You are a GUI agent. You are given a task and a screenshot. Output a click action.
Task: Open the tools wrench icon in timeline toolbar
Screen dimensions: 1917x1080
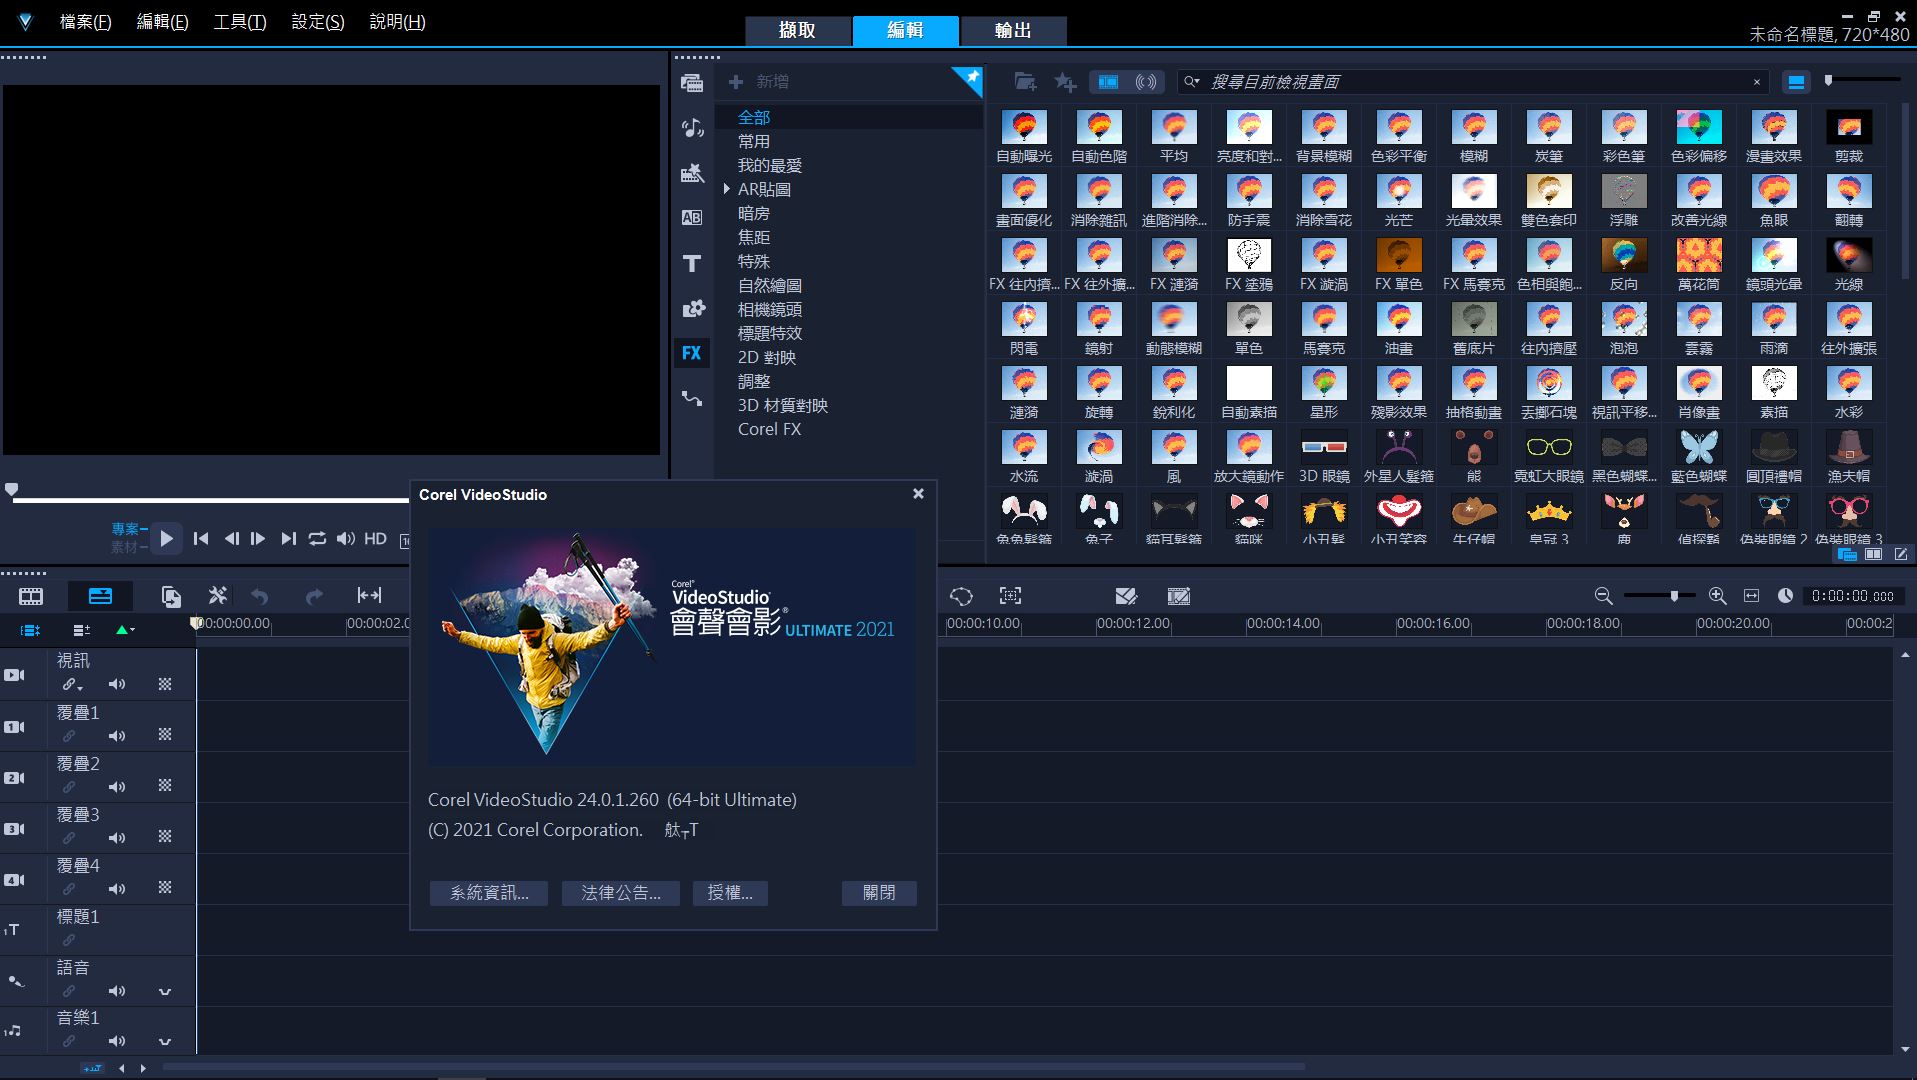(217, 596)
